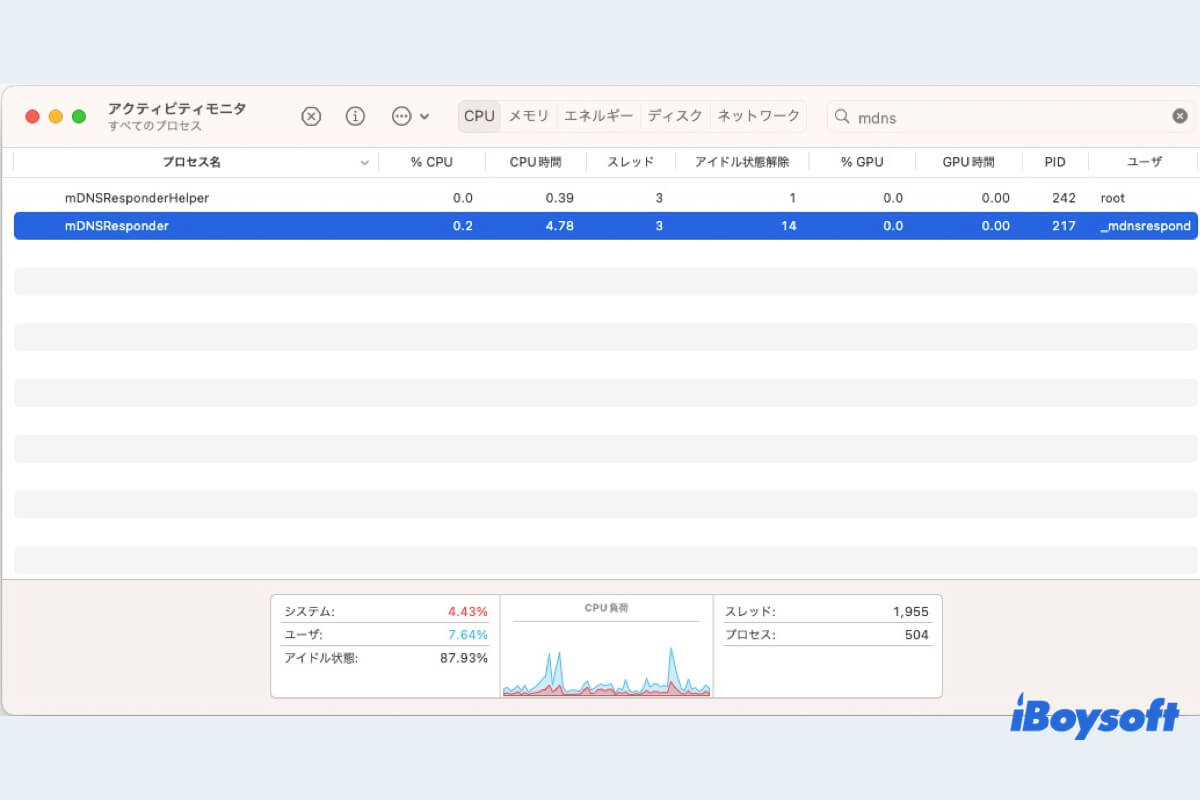Select the mDNSResponder process name
Viewport: 1200px width, 800px height.
[x=117, y=226]
